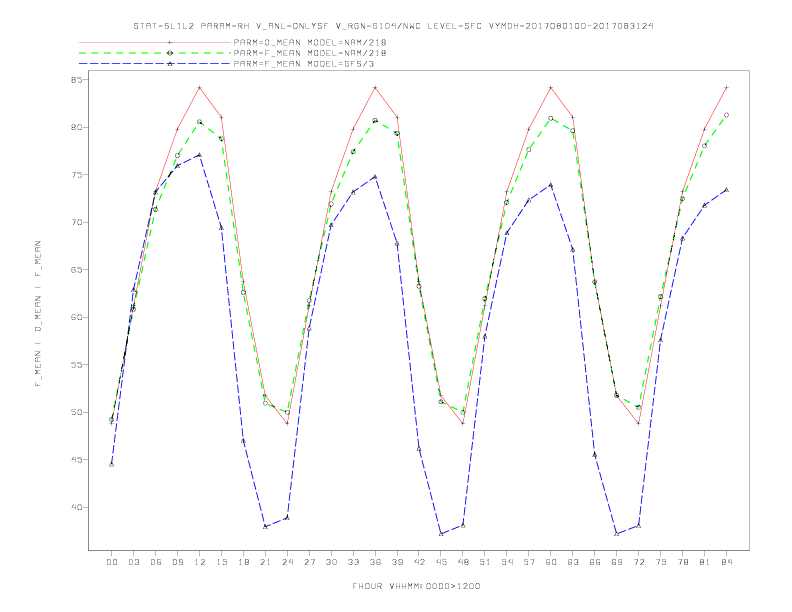Click y-axis tick label 65
This screenshot has width=792, height=612.
point(77,270)
